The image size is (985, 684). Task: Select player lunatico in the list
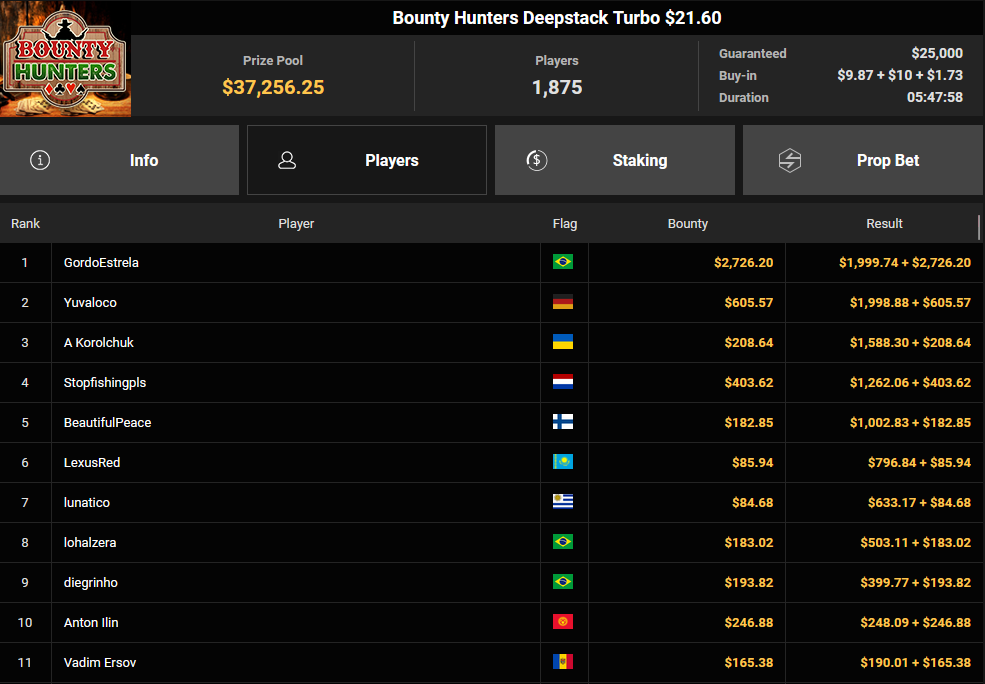pos(87,502)
